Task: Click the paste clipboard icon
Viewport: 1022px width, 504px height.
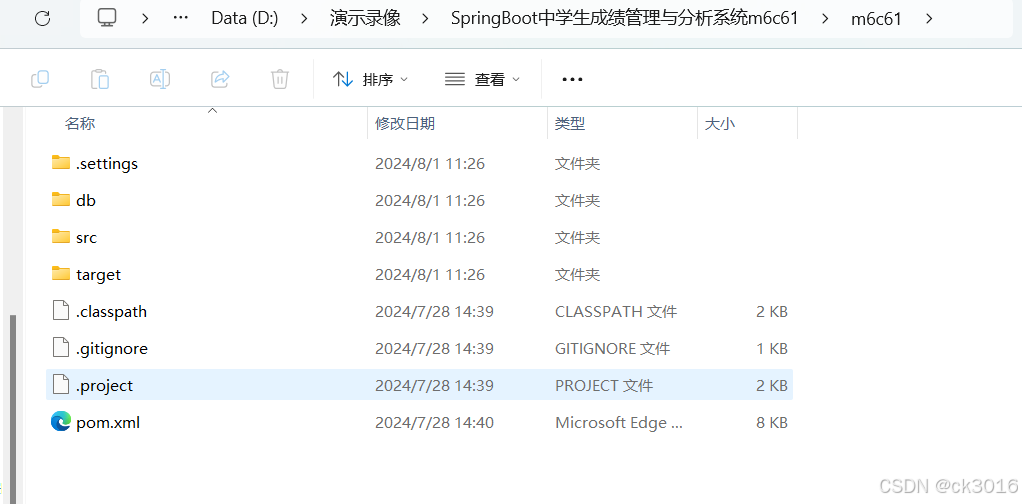Action: pyautogui.click(x=100, y=80)
